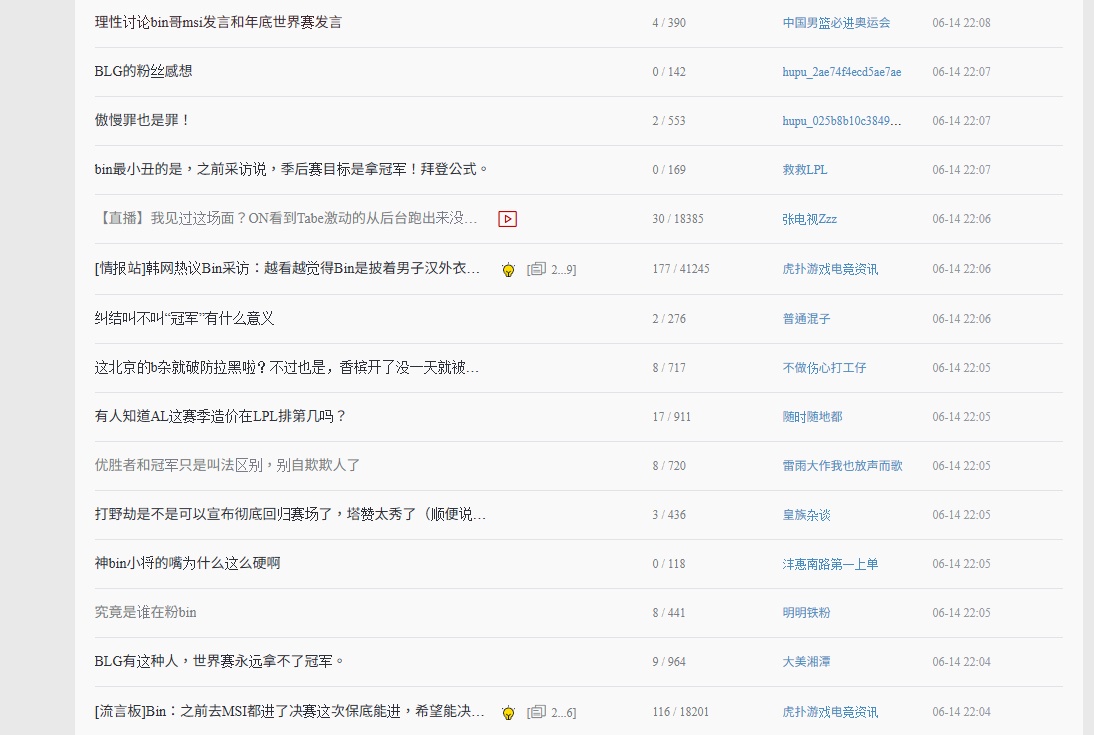Image resolution: width=1094 pixels, height=735 pixels.
Task: Open the 【直播】 Tabe thread title
Action: click(286, 218)
